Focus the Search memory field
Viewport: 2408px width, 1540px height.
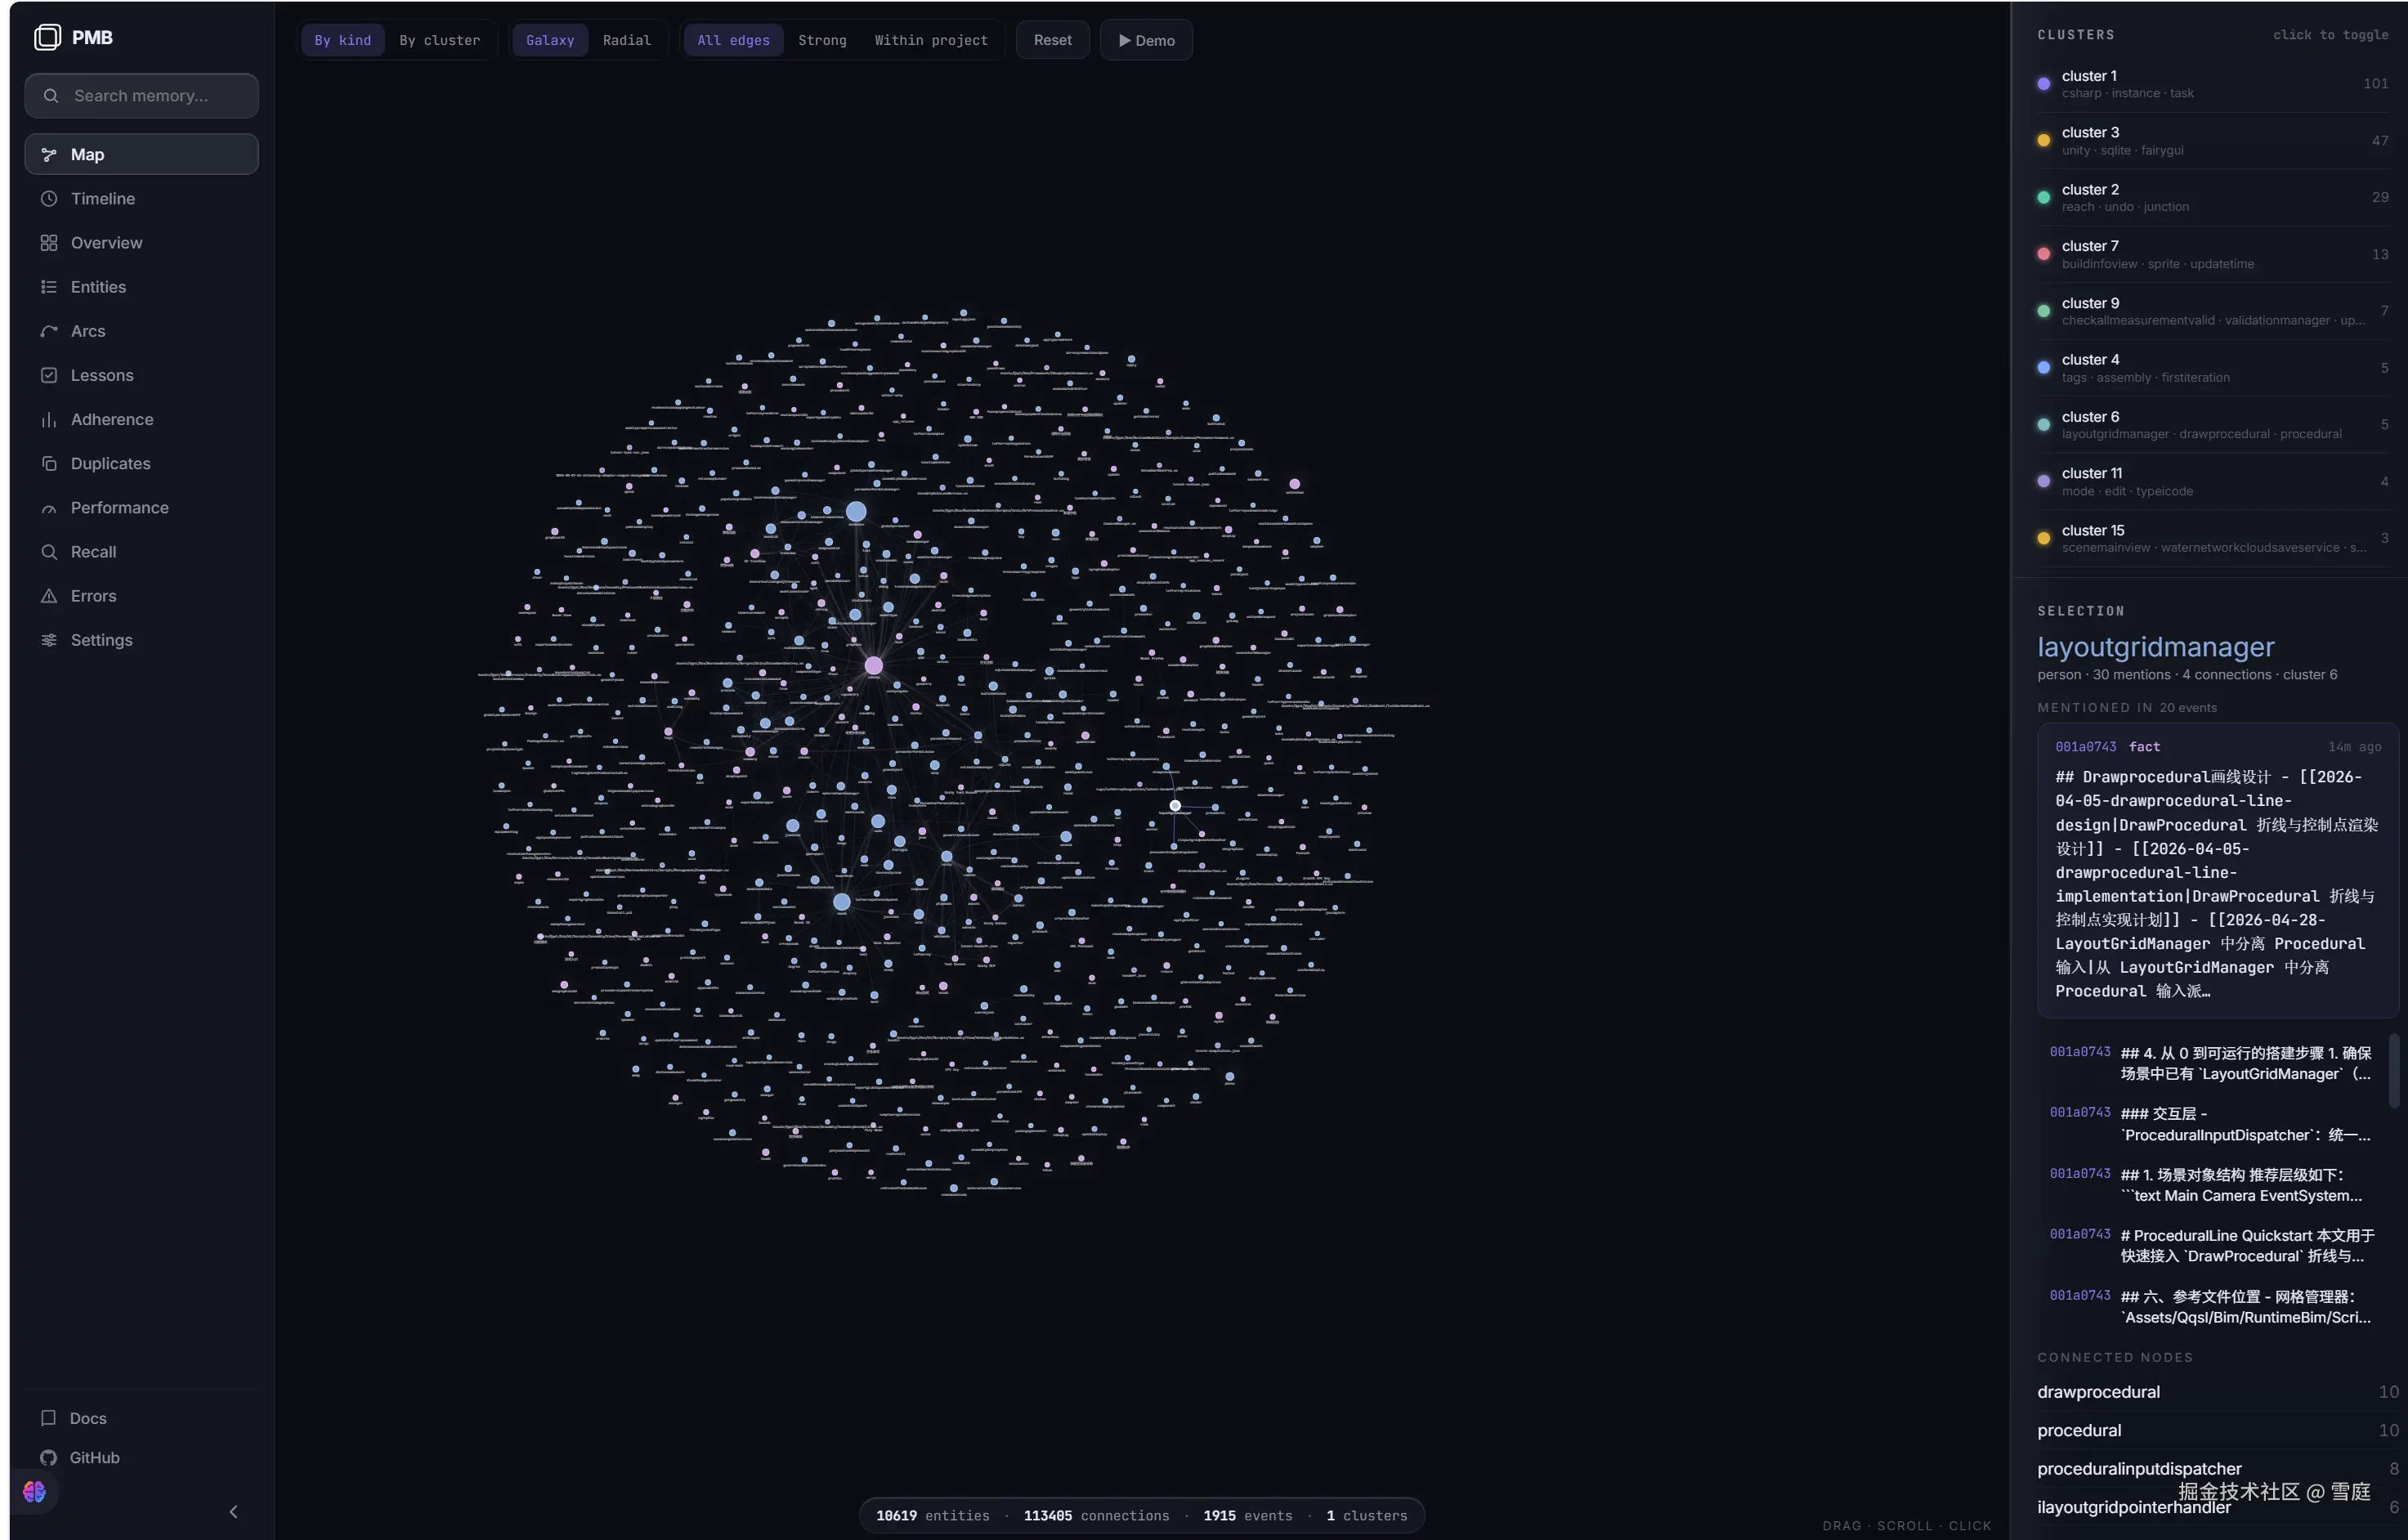coord(141,96)
